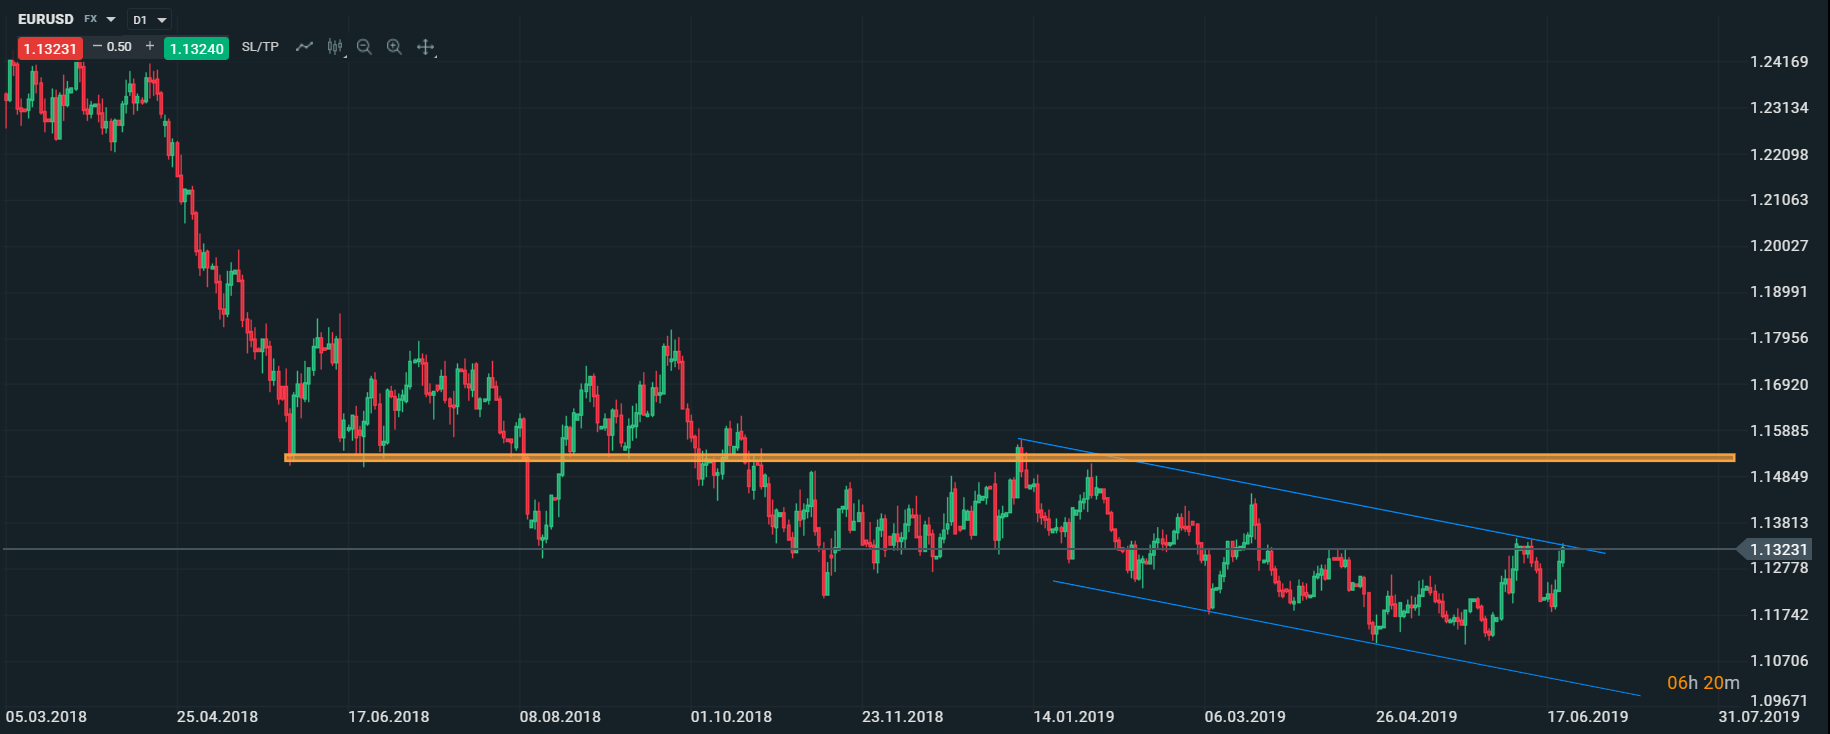Click the 0.50 volume input field

120,47
